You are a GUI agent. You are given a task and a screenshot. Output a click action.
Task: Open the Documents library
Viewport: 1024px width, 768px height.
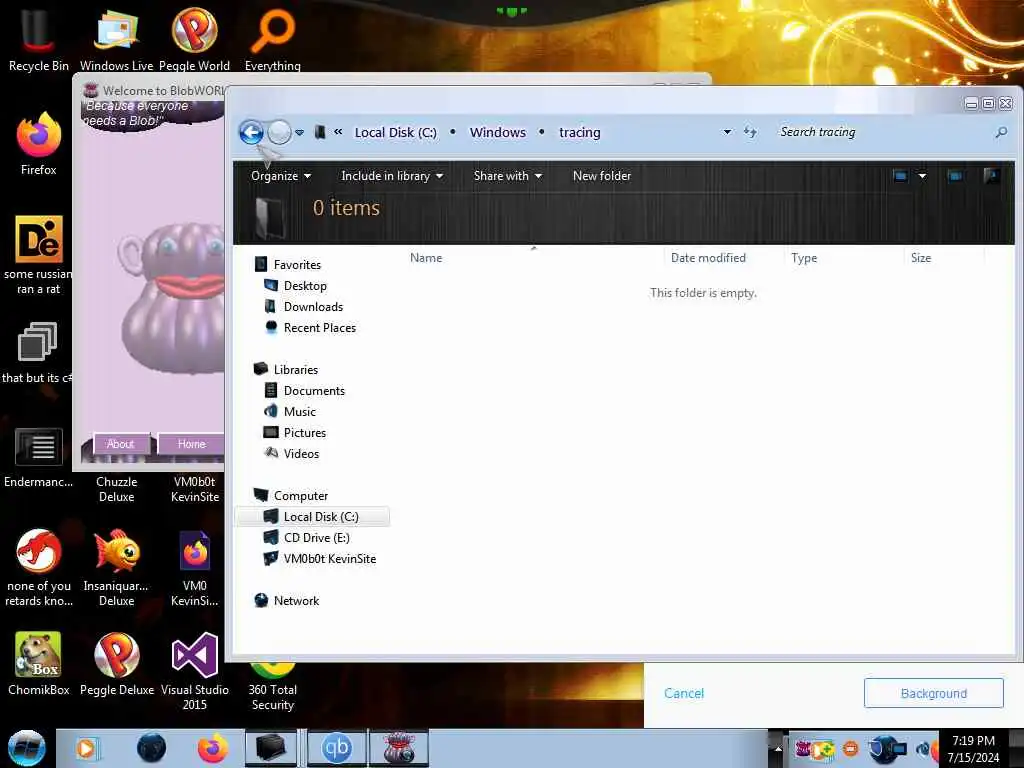pyautogui.click(x=304, y=391)
